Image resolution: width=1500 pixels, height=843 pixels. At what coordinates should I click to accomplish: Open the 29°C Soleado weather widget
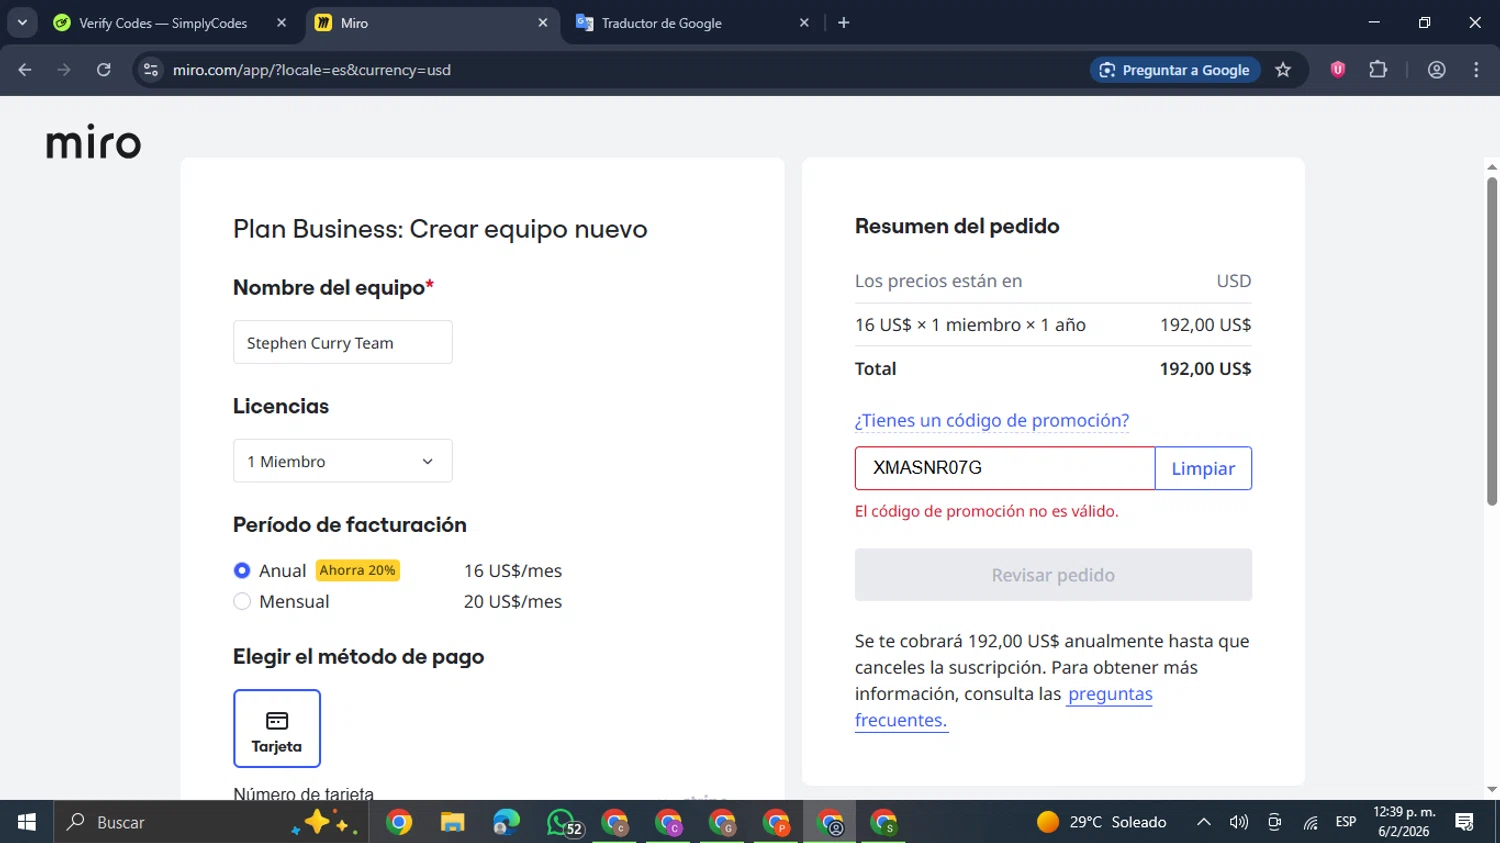[x=1102, y=822]
